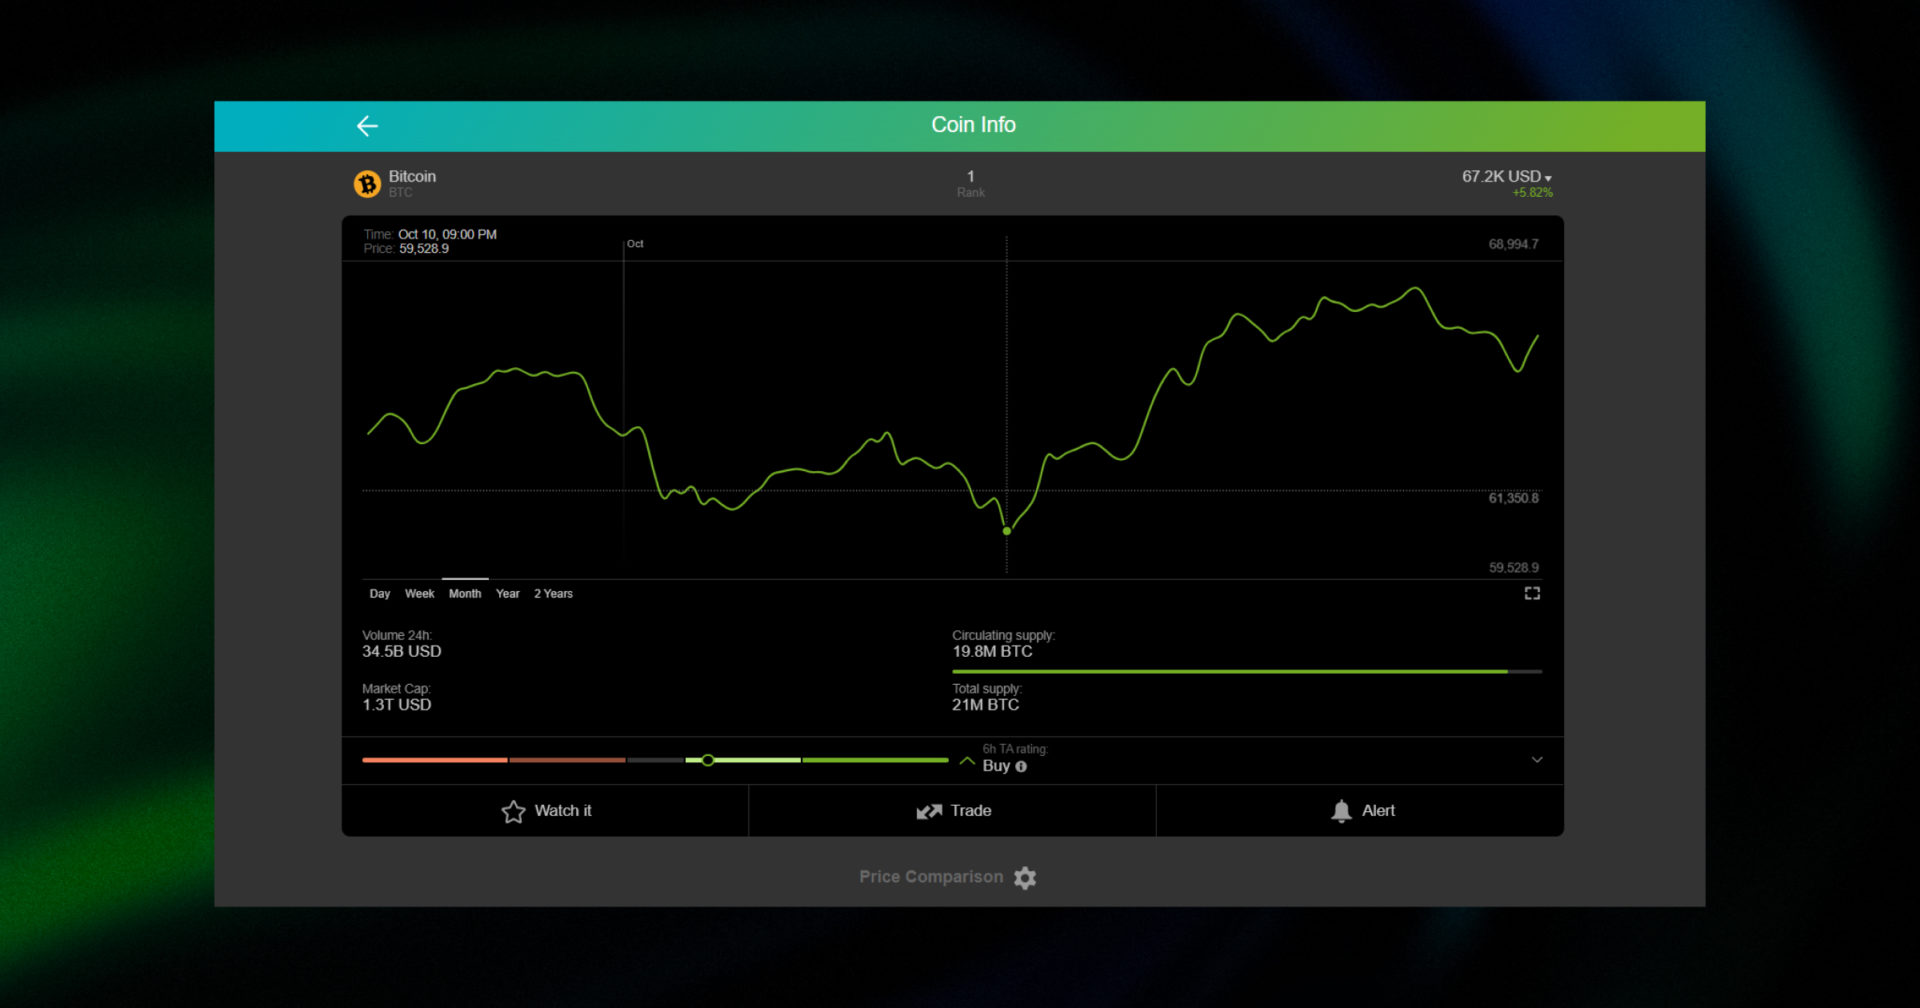Click the sentiment slider handle
The image size is (1920, 1008).
pos(708,760)
